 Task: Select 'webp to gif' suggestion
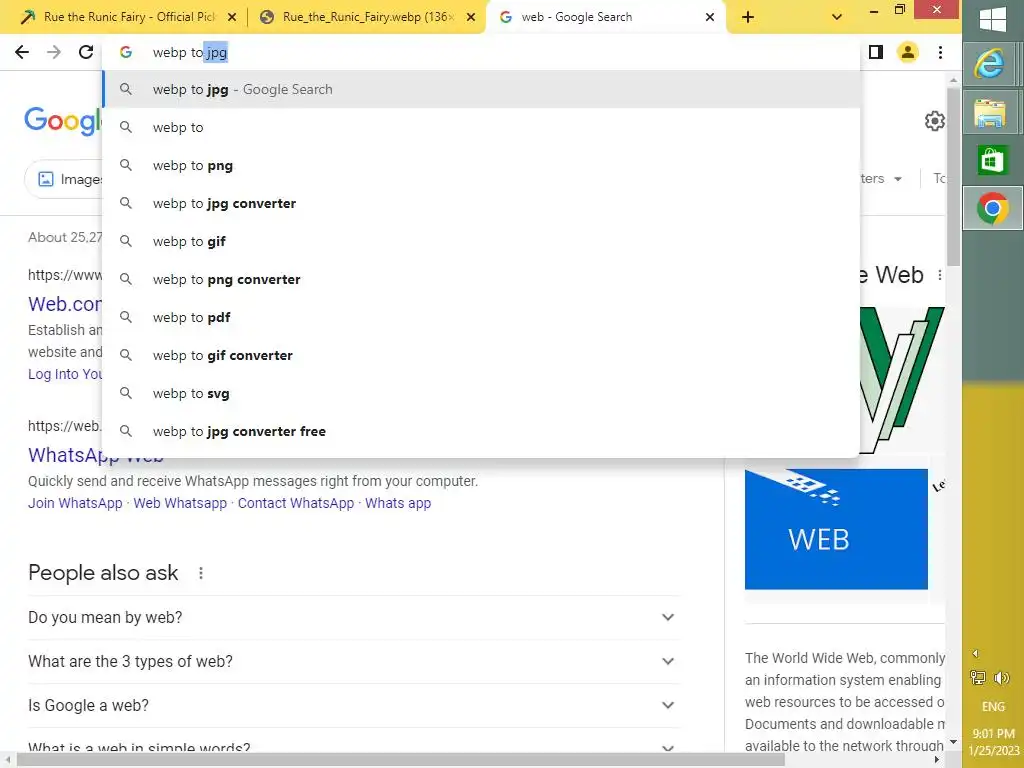481,241
